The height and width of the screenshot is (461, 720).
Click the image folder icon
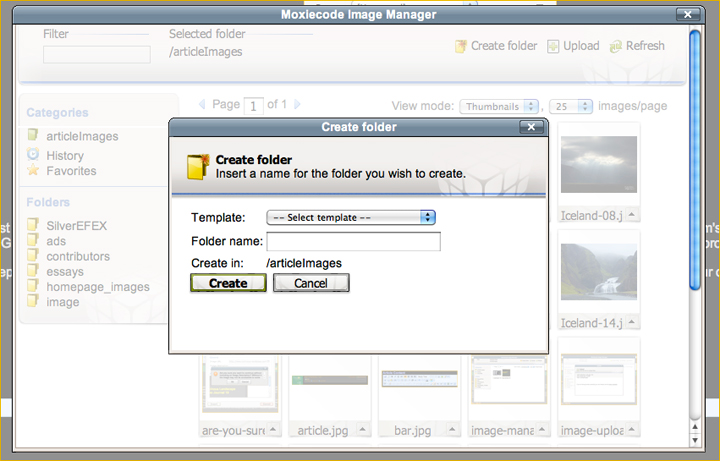[33, 301]
